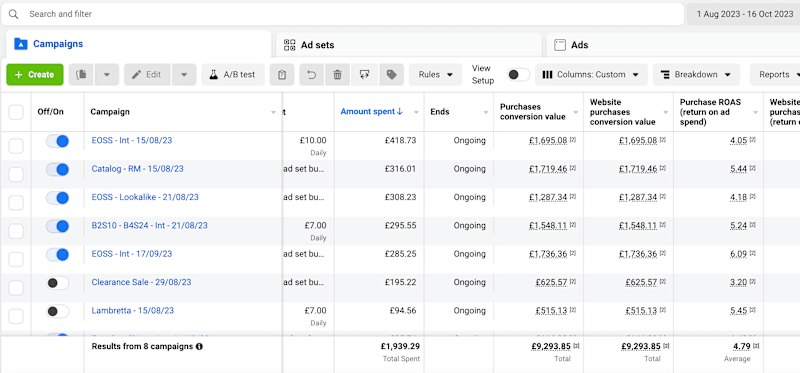This screenshot has width=800, height=373.
Task: Open Clearance Sale - 29/08/23 campaign link
Action: tap(141, 282)
